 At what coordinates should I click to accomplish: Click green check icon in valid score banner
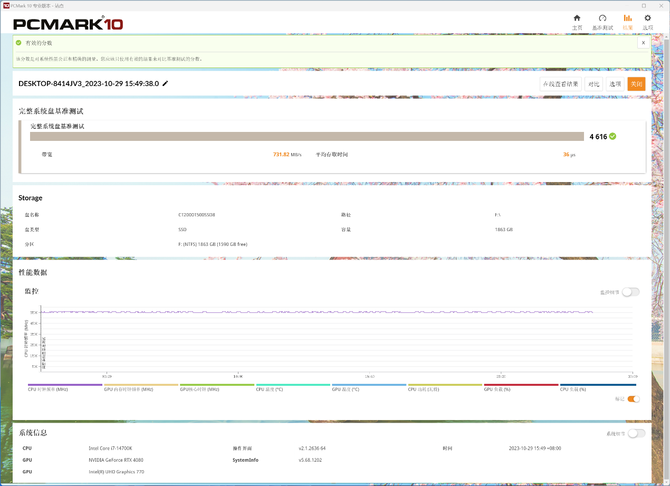(18, 43)
